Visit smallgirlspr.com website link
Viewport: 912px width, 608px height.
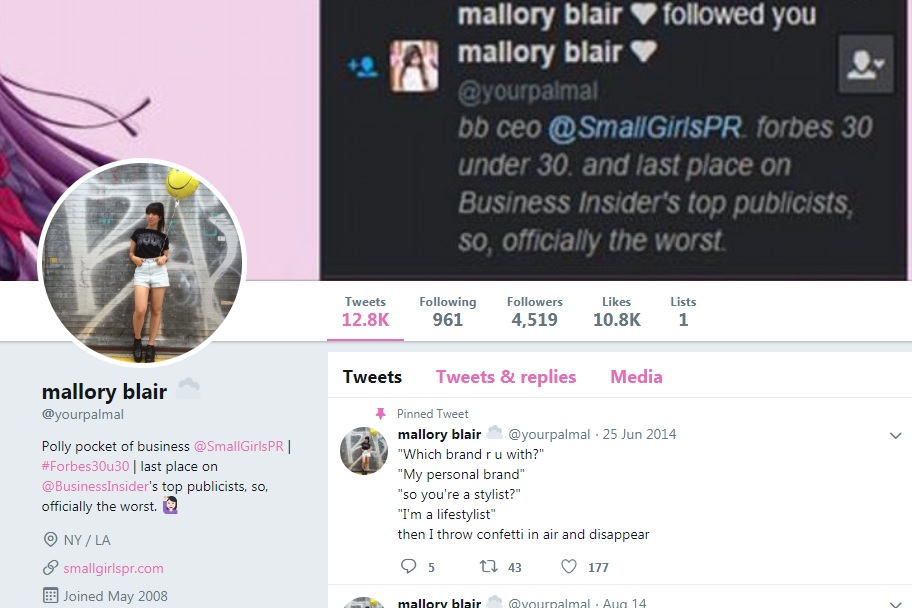113,568
